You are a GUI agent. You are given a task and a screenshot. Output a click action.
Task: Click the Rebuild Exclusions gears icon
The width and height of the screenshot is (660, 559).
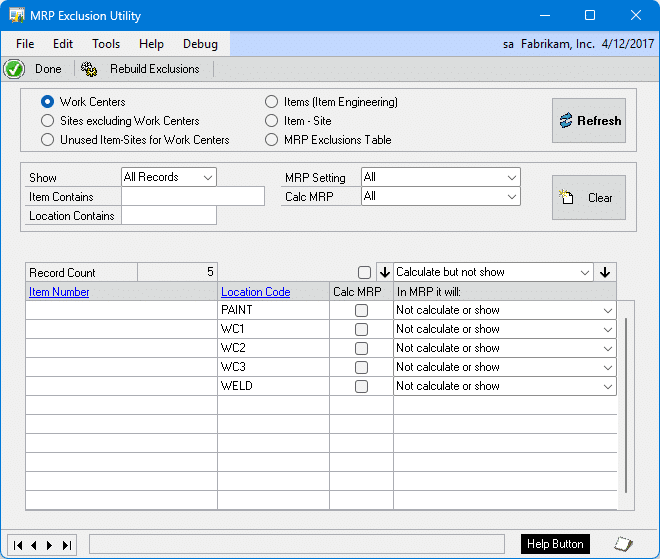point(89,69)
